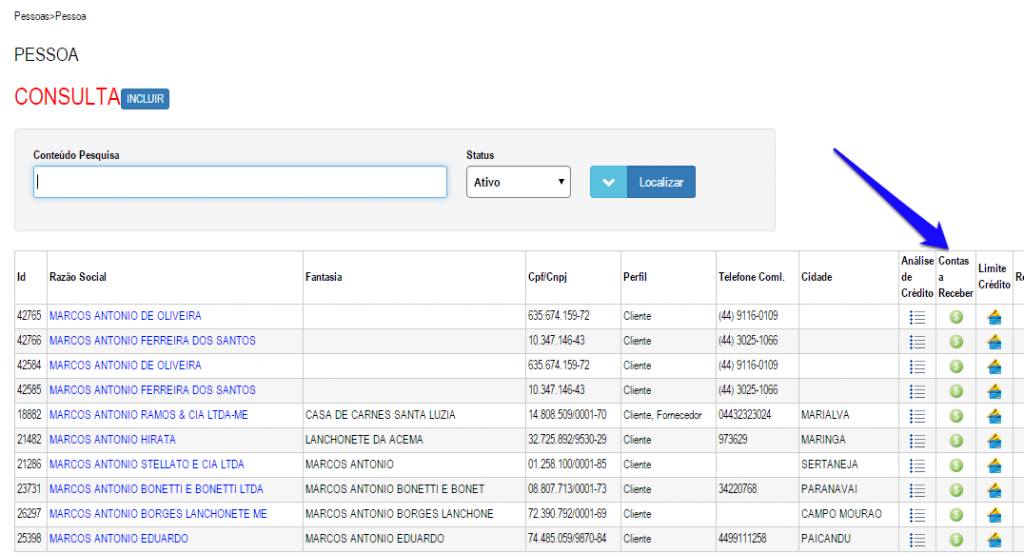Open MARCOS ANTONIO RAMOS & CIA LTDA-ME link
Image resolution: width=1024 pixels, height=554 pixels.
(148, 415)
